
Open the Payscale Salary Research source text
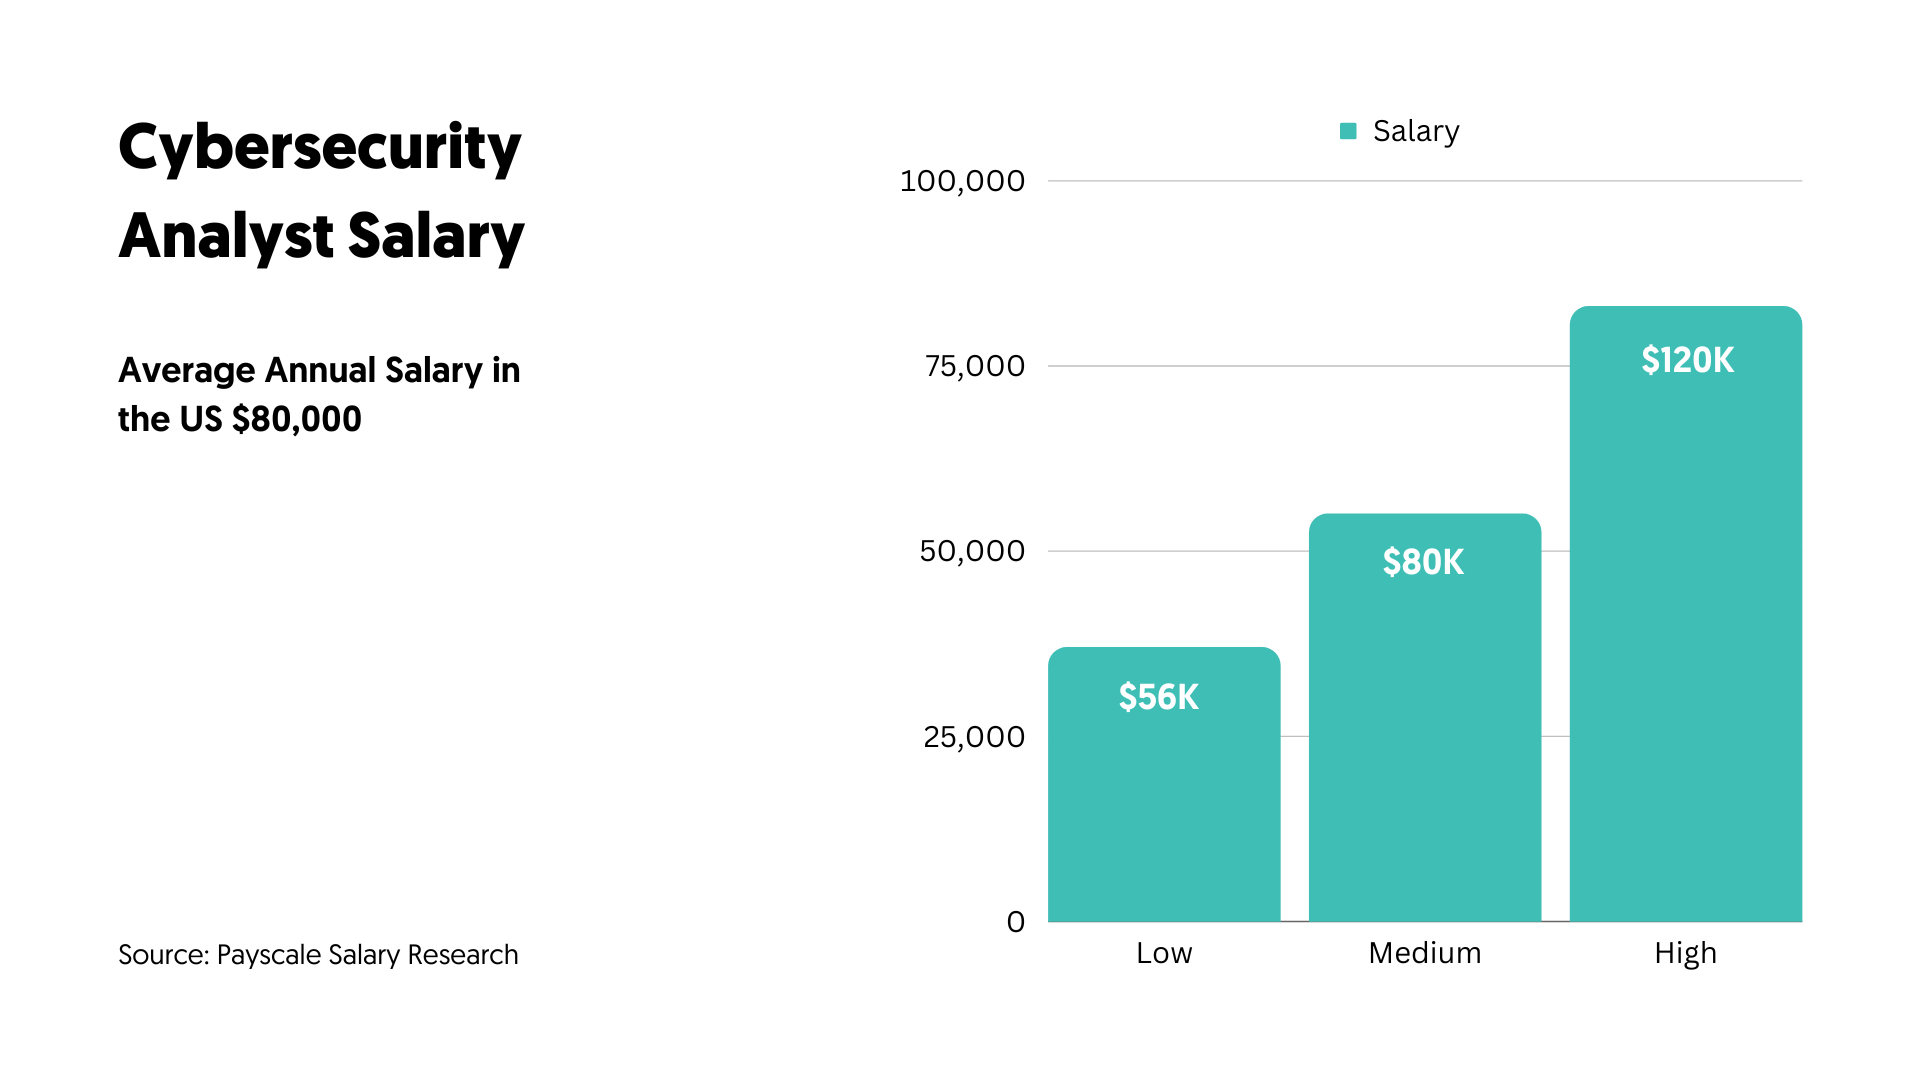(318, 955)
